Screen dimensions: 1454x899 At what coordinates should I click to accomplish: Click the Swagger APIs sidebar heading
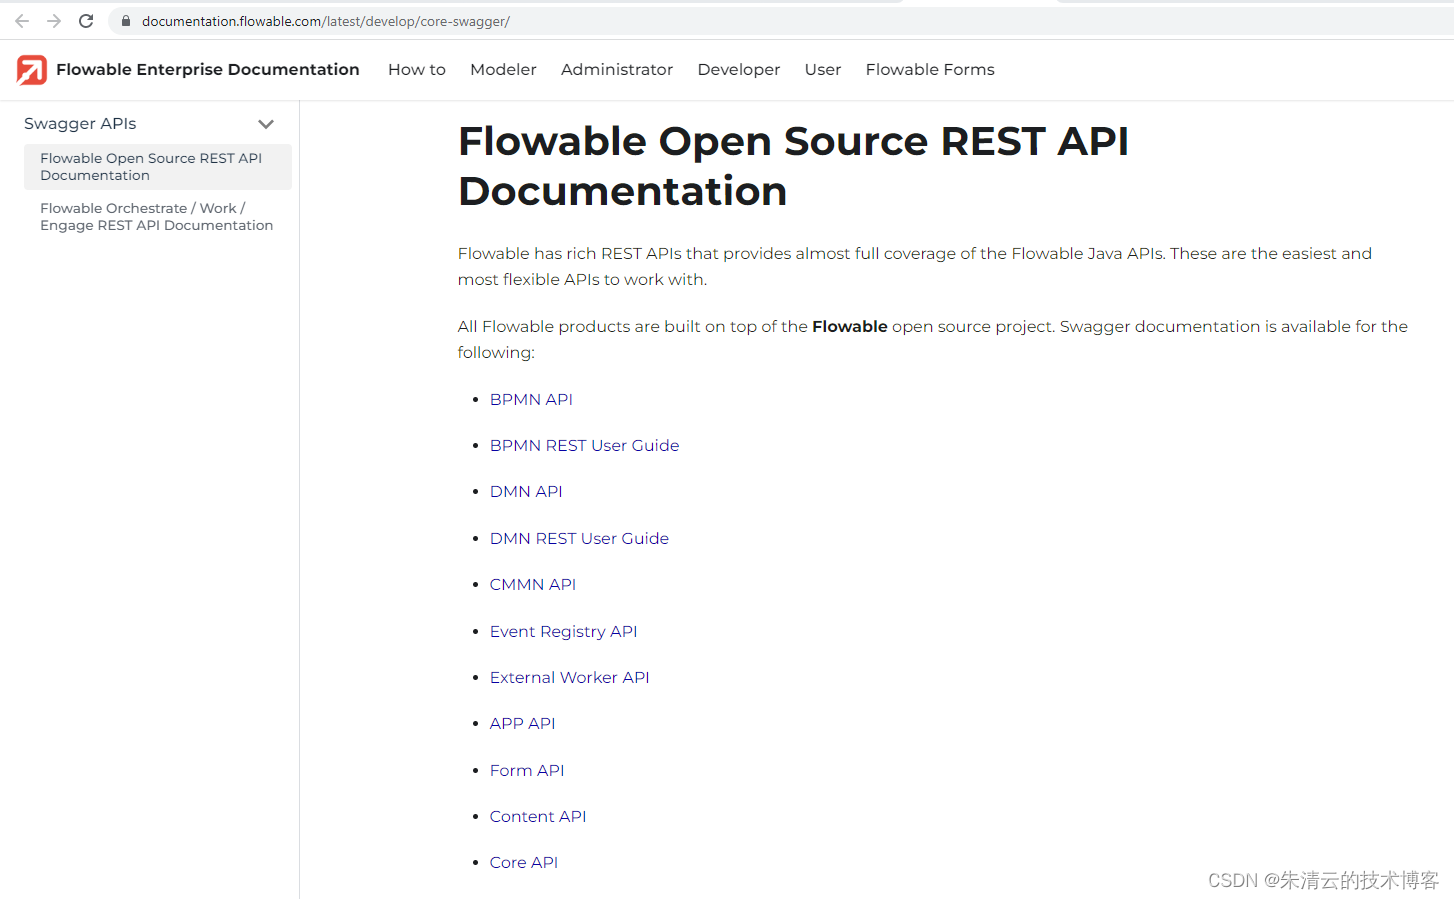[x=80, y=124]
